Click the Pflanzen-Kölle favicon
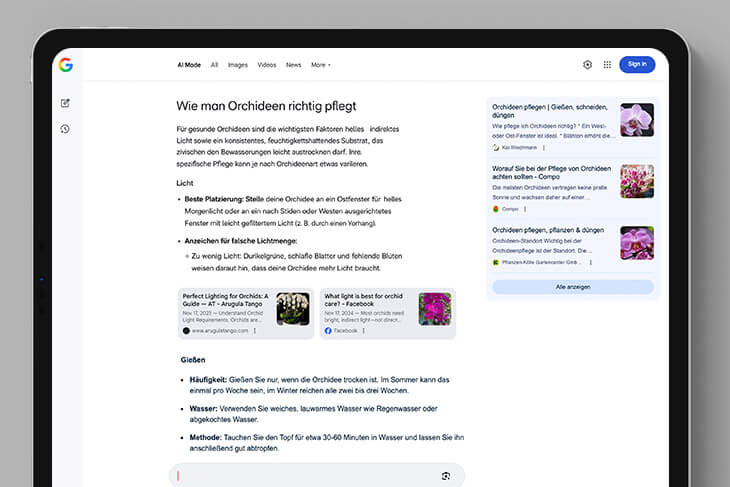The width and height of the screenshot is (730, 487). click(x=496, y=263)
